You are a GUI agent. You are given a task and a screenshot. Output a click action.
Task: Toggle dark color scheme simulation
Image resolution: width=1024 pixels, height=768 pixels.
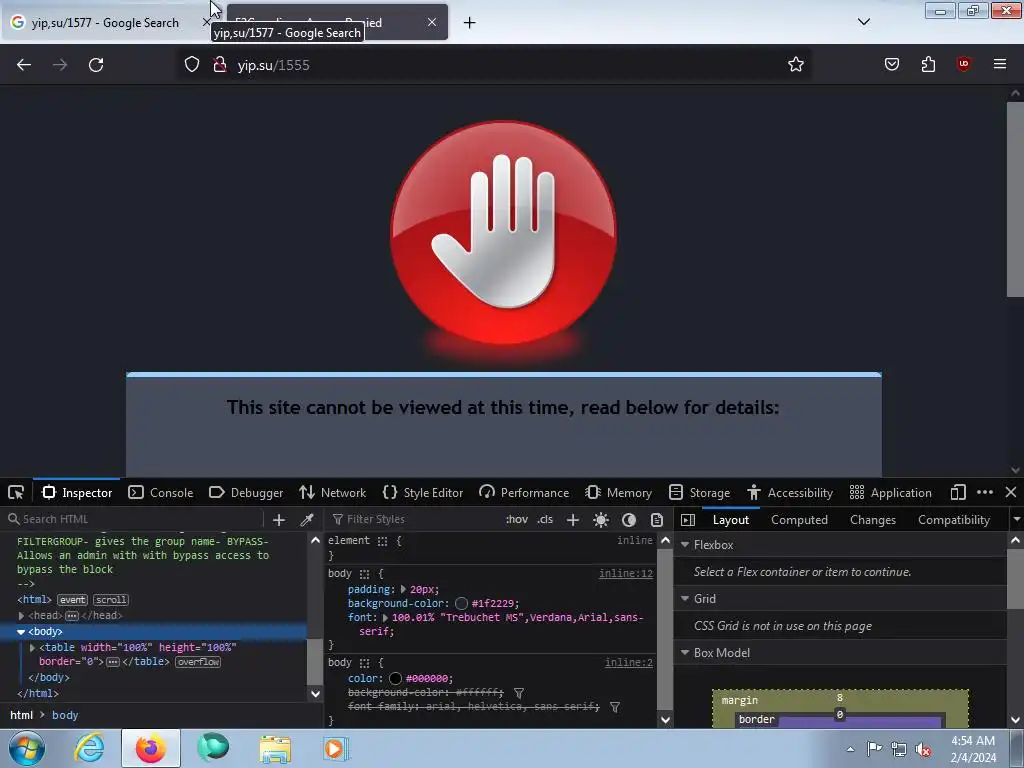629,519
